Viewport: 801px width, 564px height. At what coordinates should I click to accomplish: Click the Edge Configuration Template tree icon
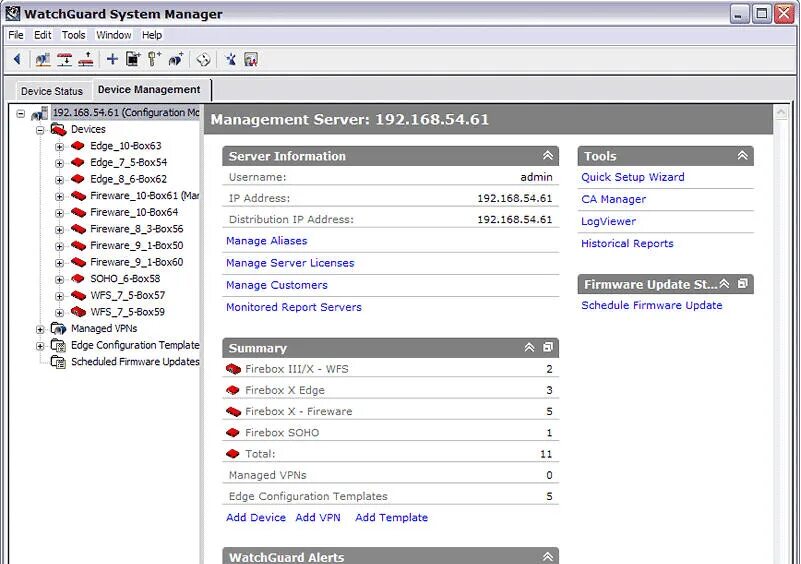pos(58,346)
